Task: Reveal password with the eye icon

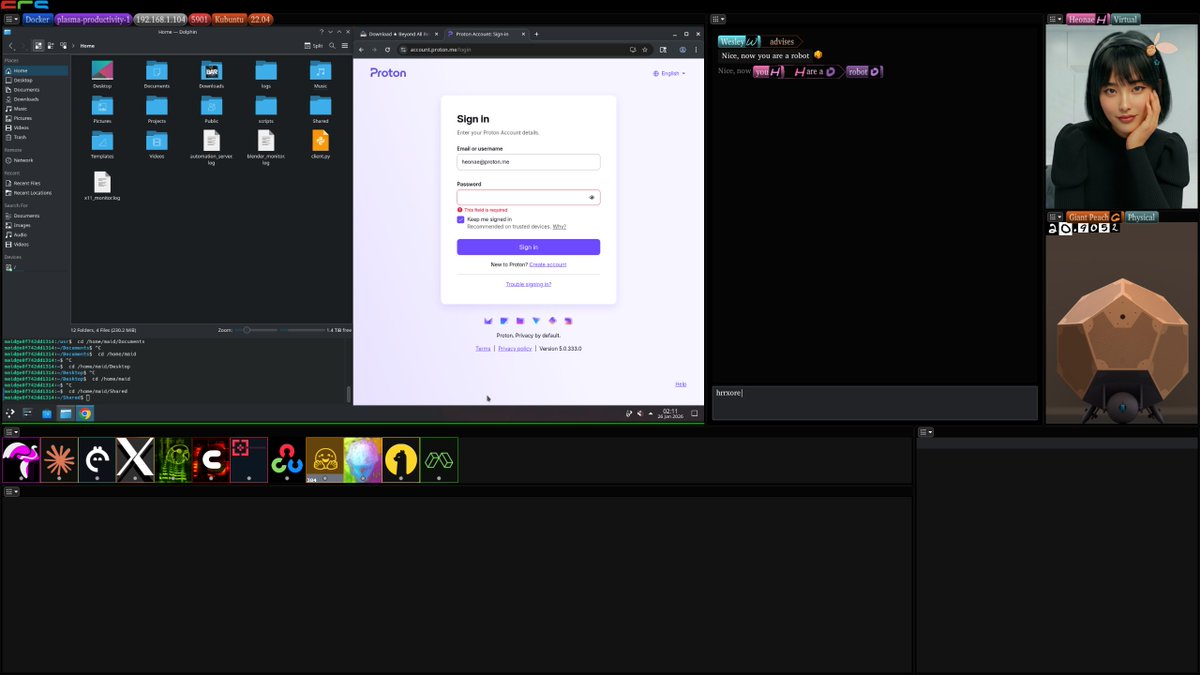Action: pyautogui.click(x=592, y=197)
